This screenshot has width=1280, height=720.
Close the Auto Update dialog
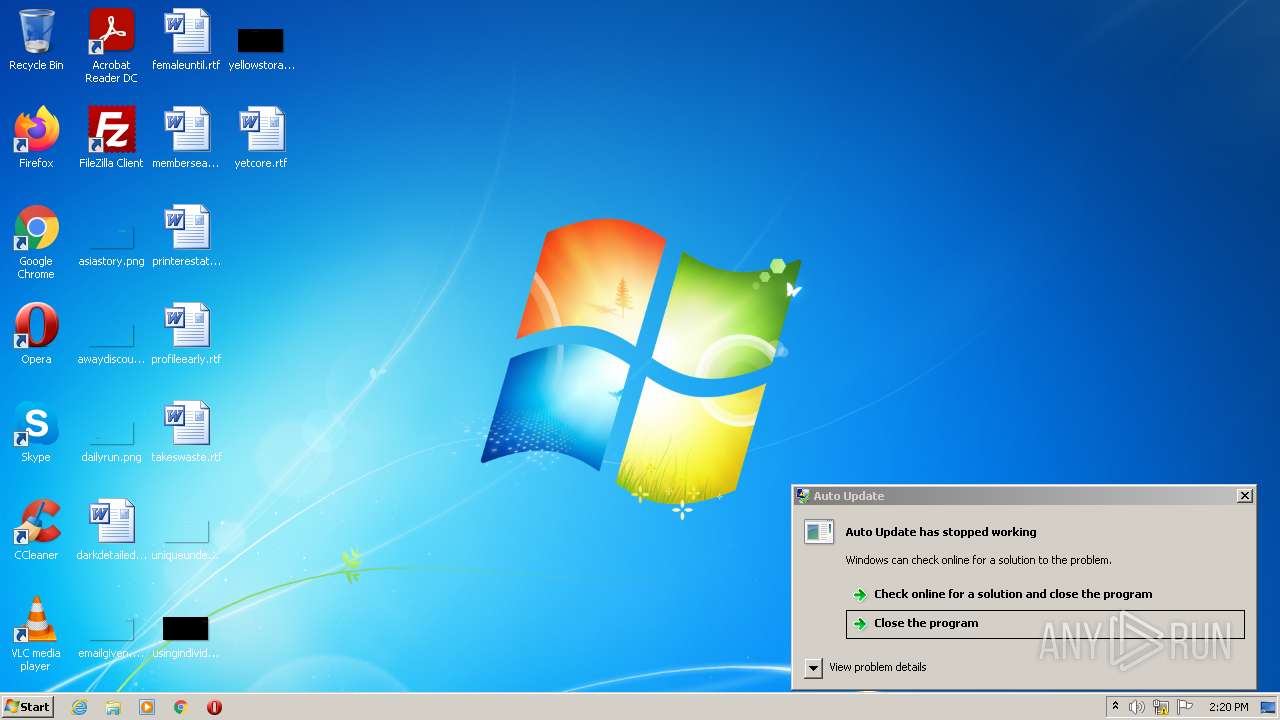click(x=1245, y=496)
